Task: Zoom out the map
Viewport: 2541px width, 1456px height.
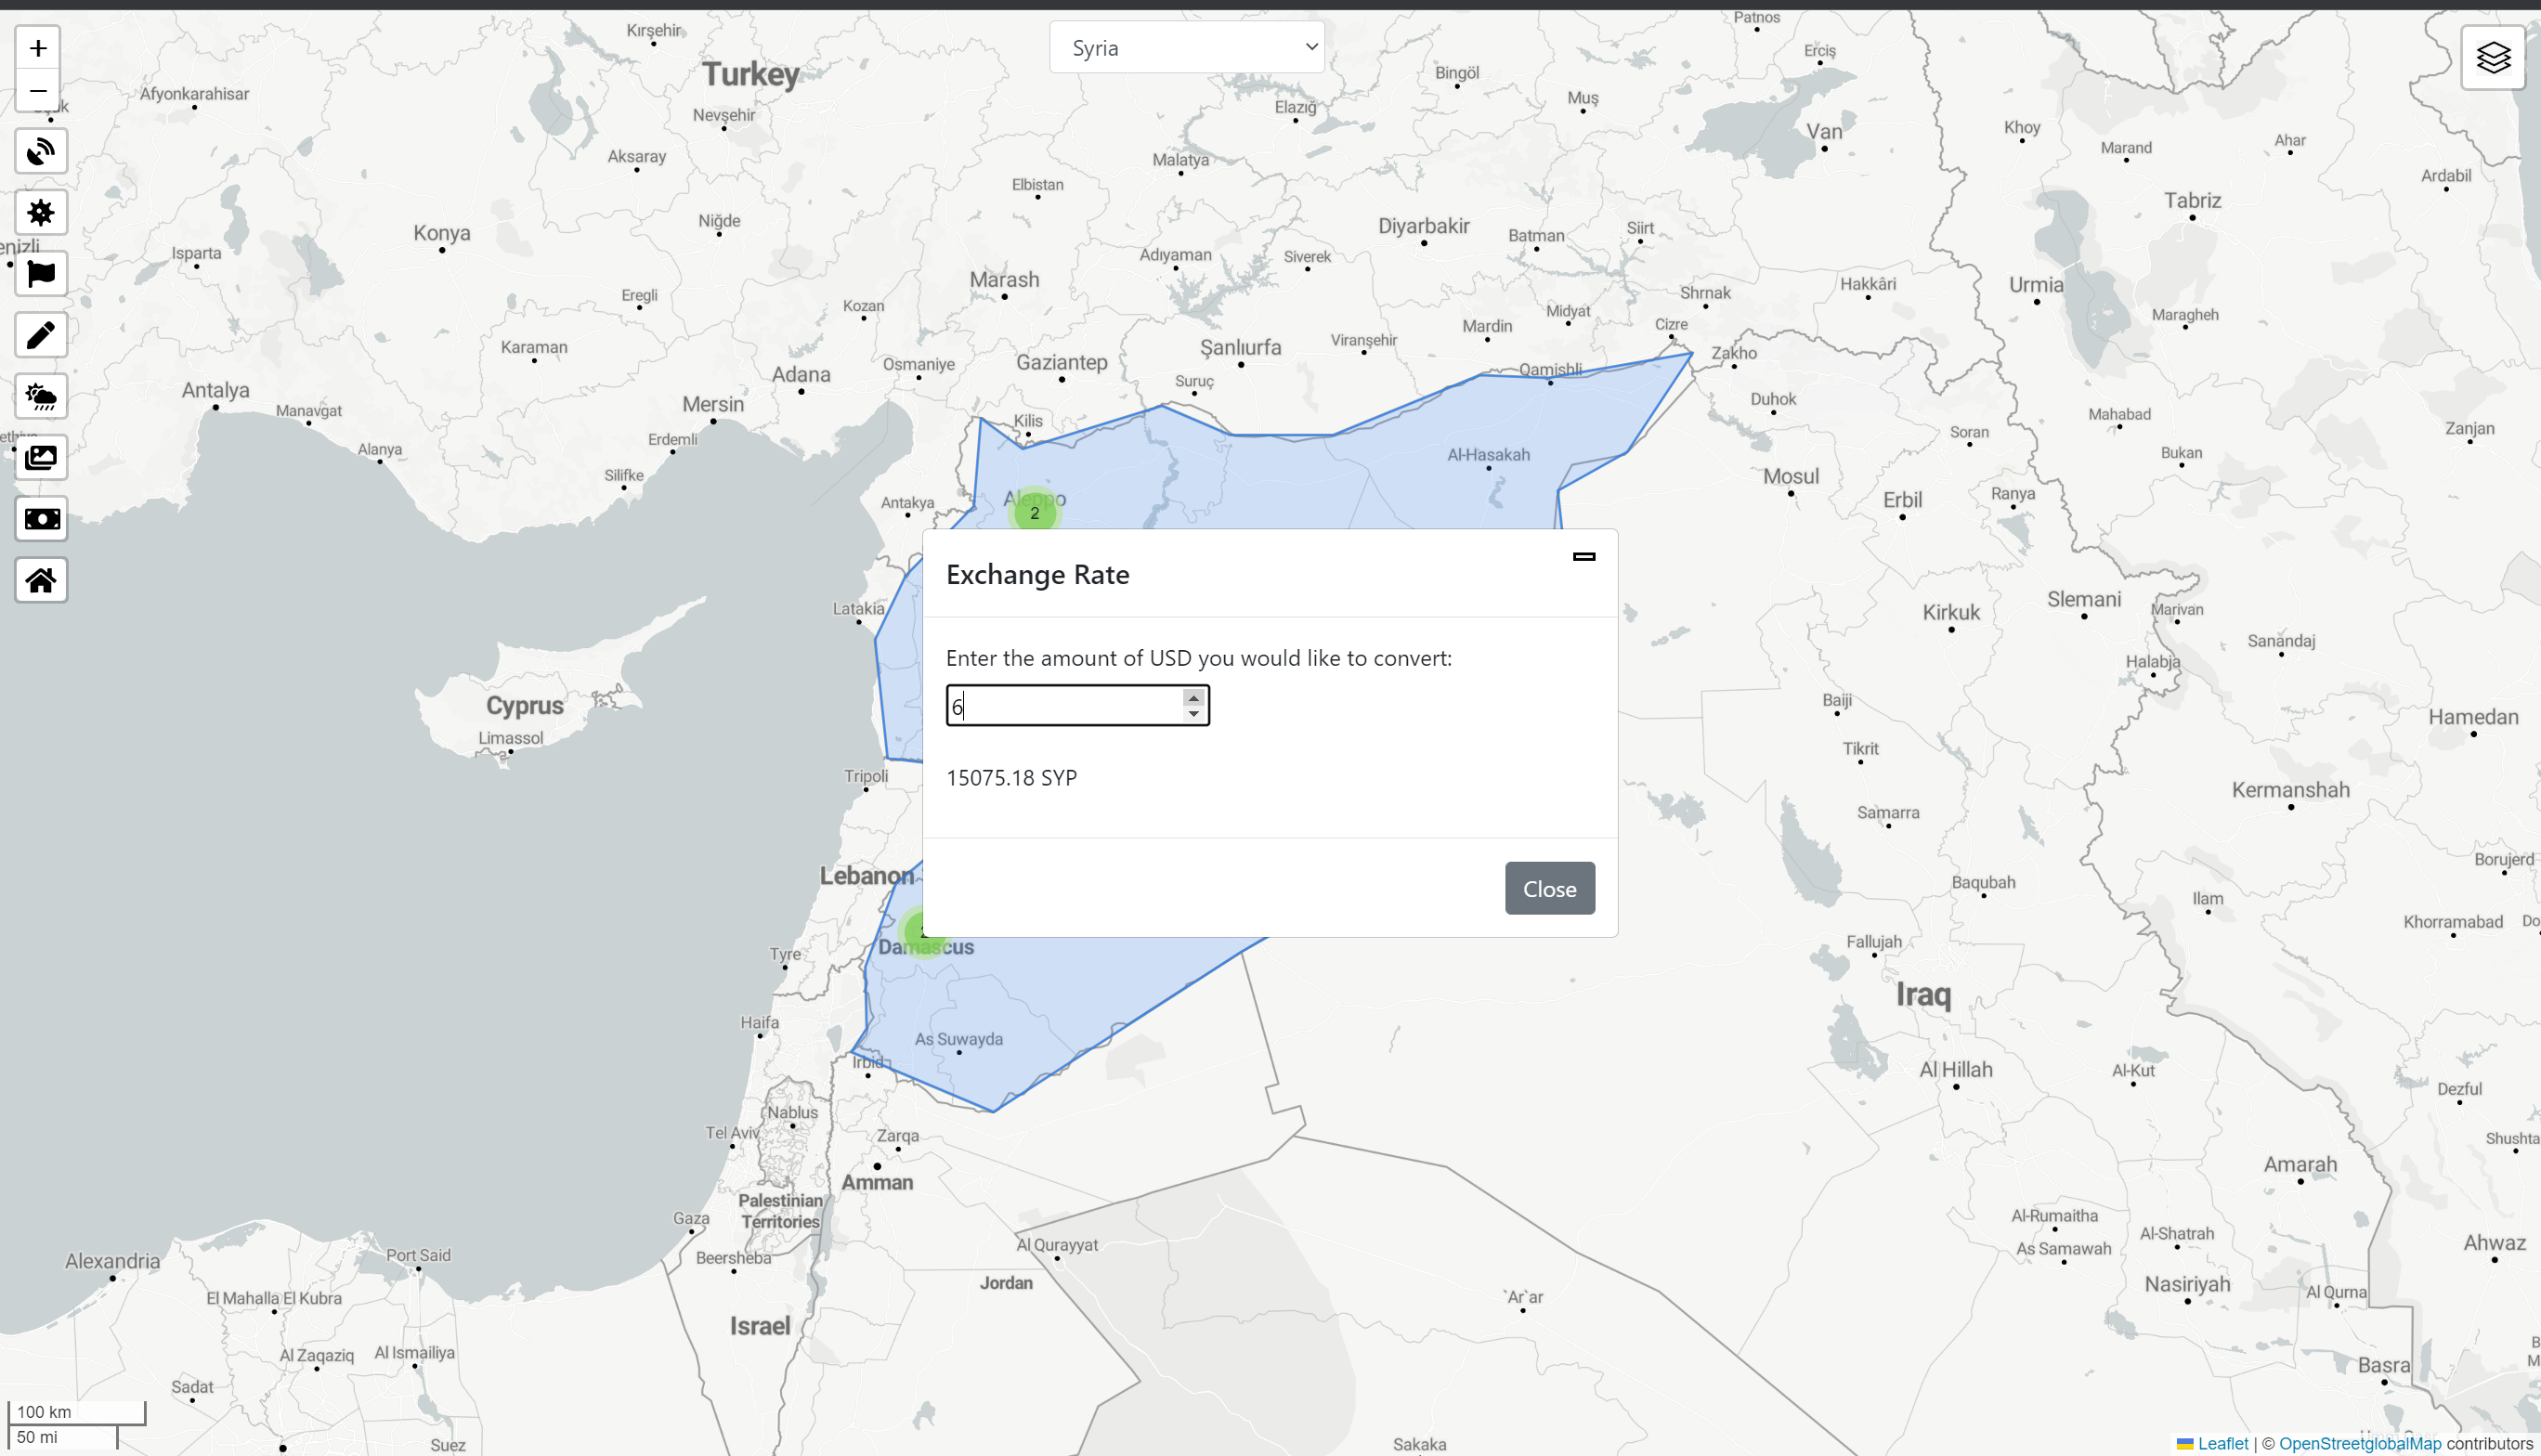Action: click(x=38, y=91)
